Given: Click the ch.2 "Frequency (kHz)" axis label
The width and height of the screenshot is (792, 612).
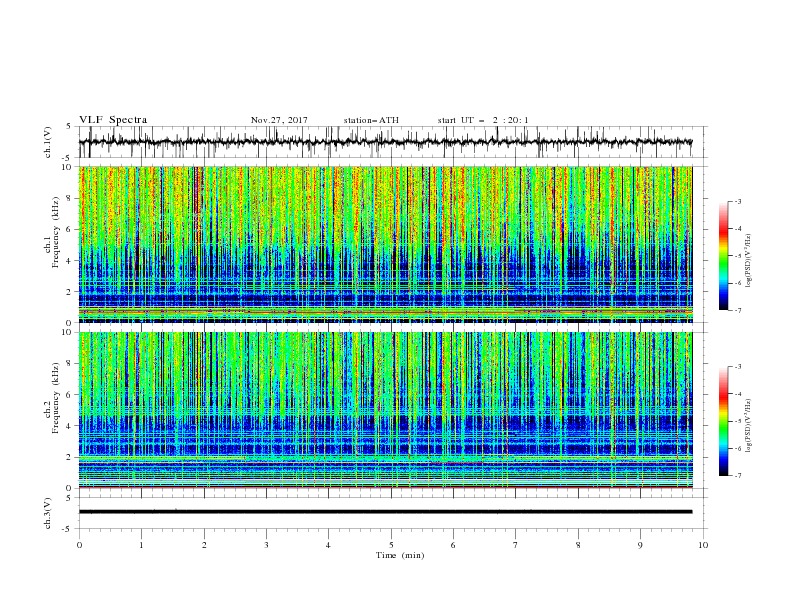Looking at the screenshot, I should (56, 398).
